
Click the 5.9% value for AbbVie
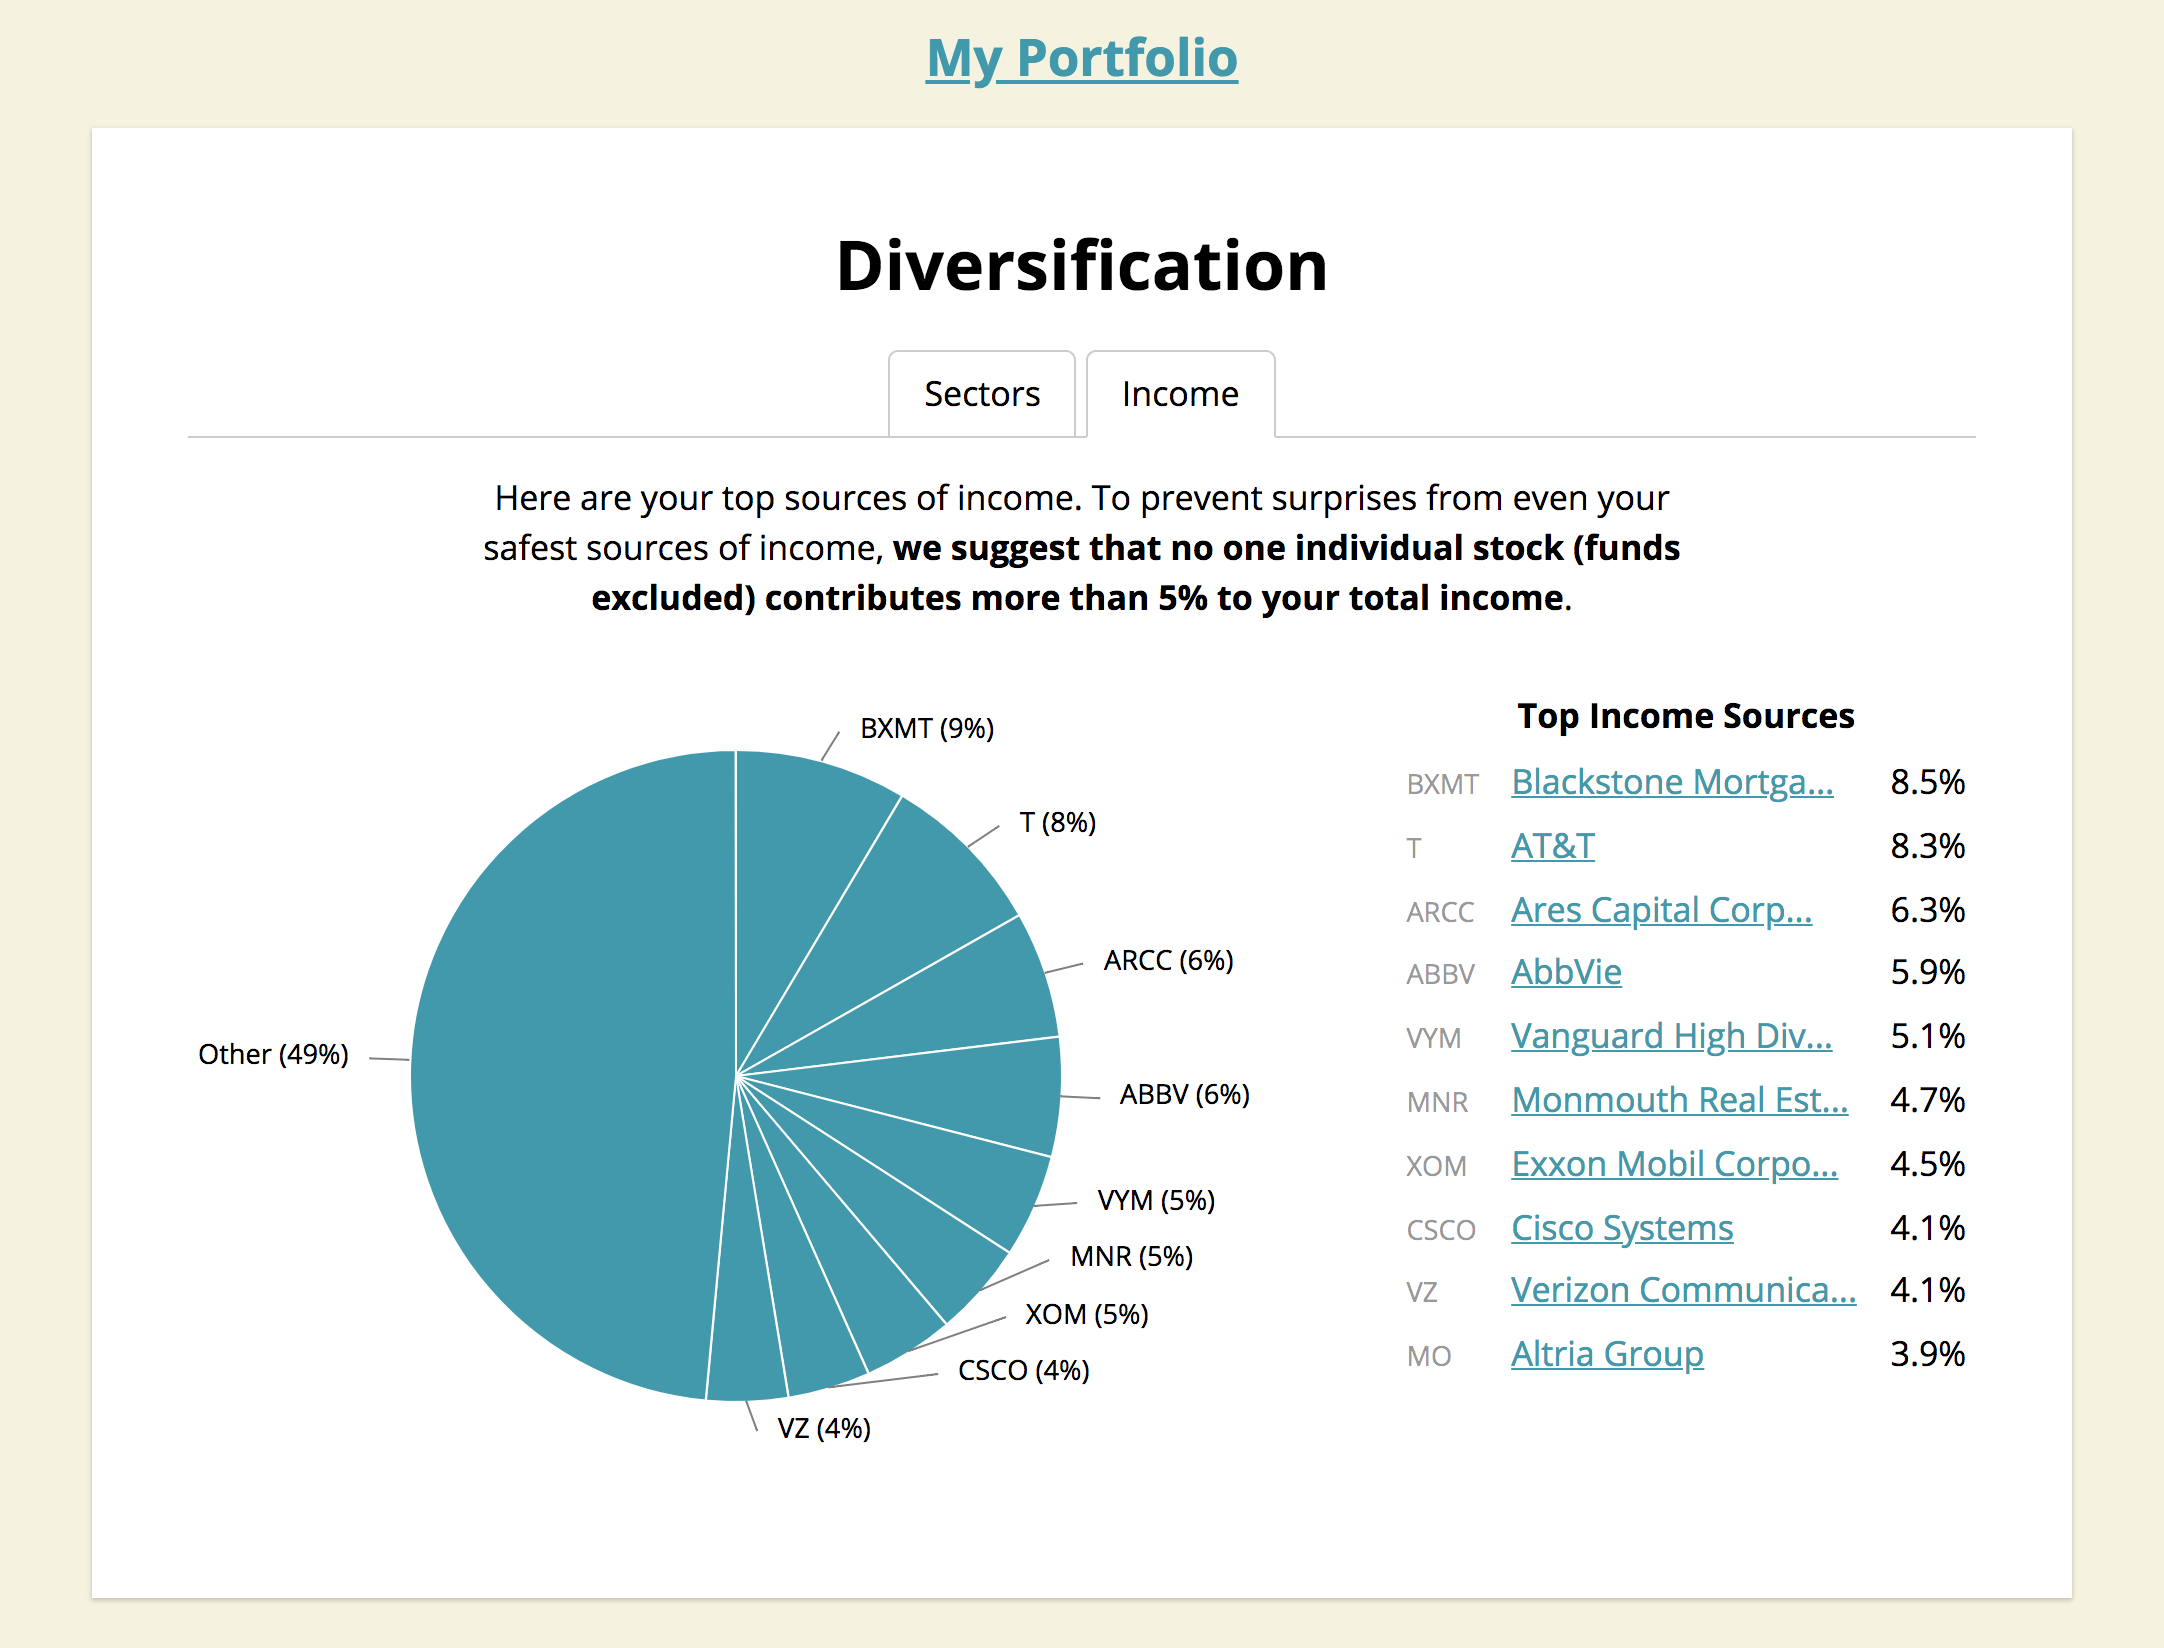click(x=1927, y=972)
